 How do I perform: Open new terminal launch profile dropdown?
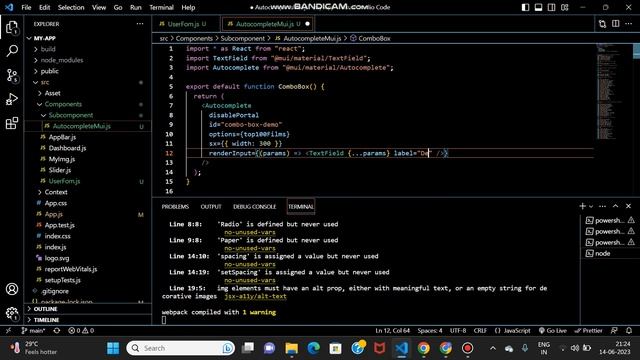591,207
